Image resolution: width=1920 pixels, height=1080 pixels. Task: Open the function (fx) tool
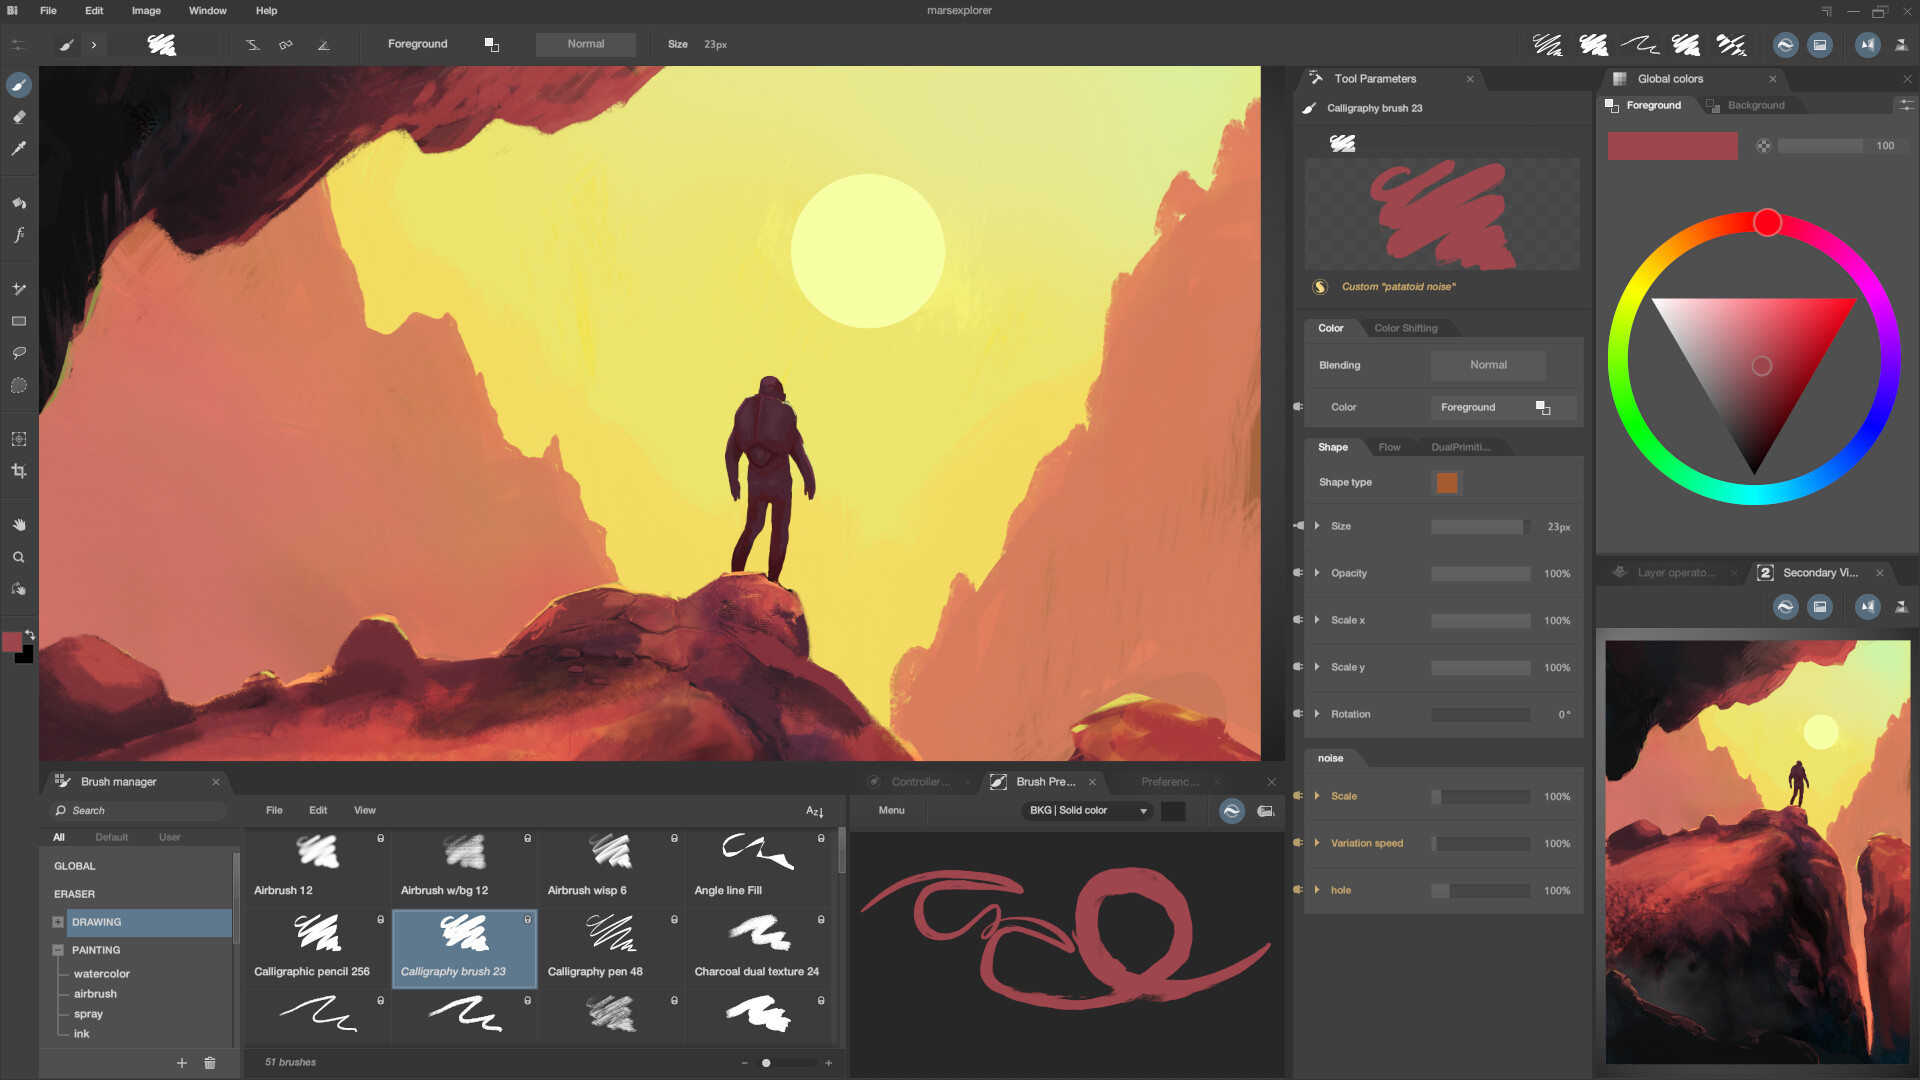click(x=18, y=235)
